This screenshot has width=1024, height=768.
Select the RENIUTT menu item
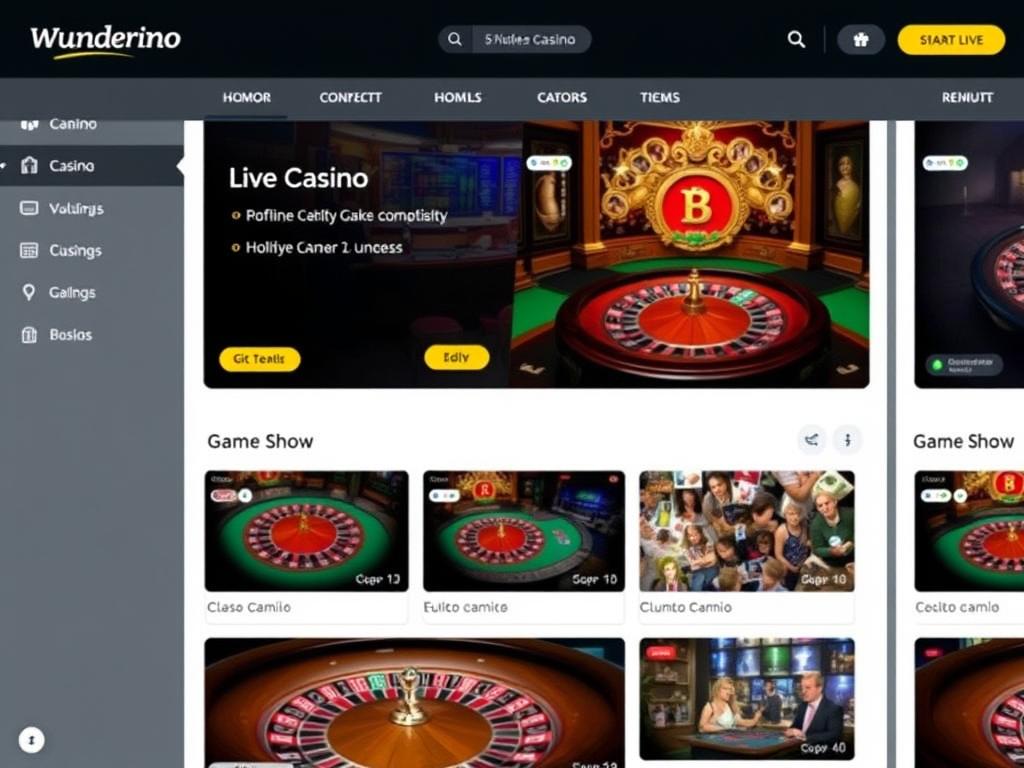(x=967, y=97)
